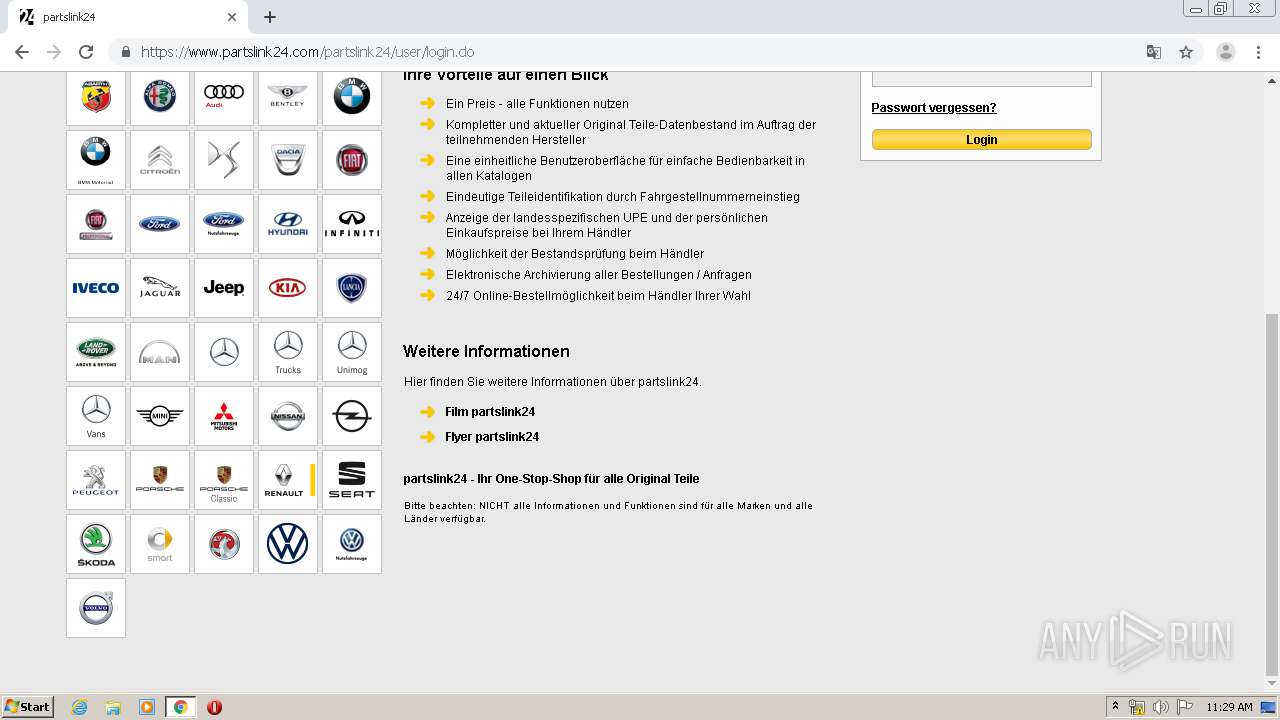Viewport: 1280px width, 720px height.
Task: Bookmark this page with the star
Action: click(x=1186, y=52)
